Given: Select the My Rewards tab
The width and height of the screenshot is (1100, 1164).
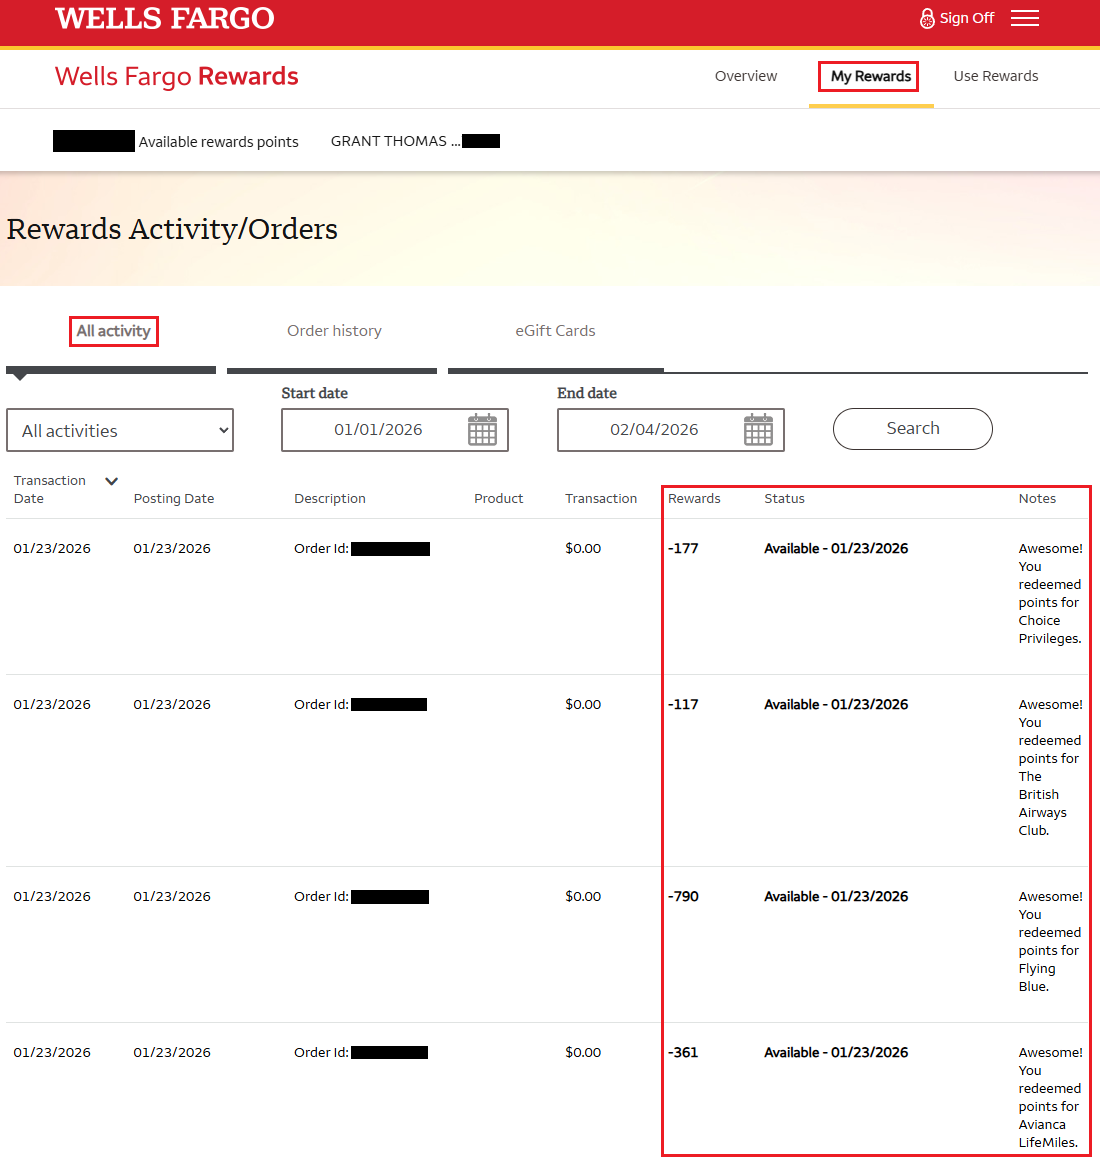Looking at the screenshot, I should pyautogui.click(x=870, y=76).
